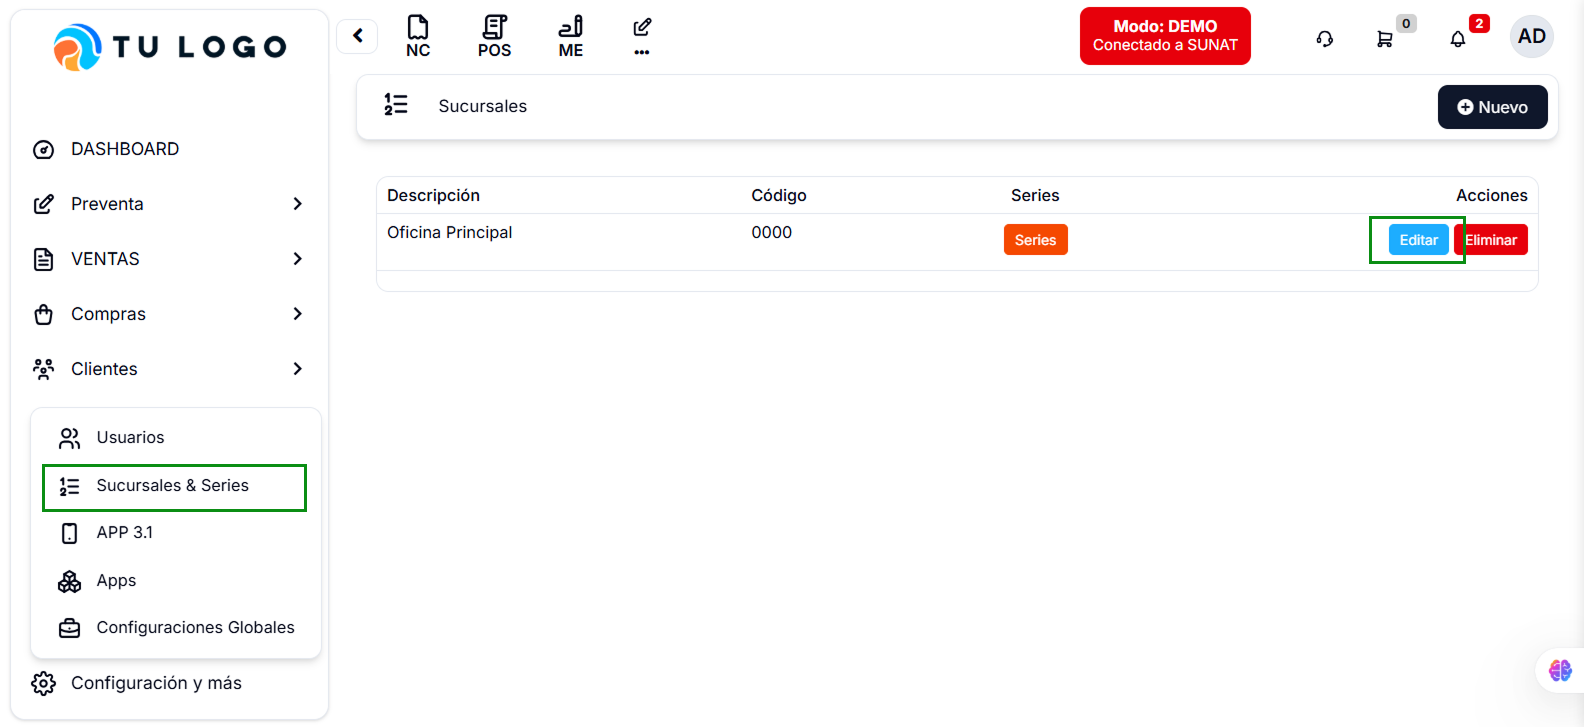Open the POS shortcut in top toolbar
The image size is (1584, 727).
tap(494, 37)
